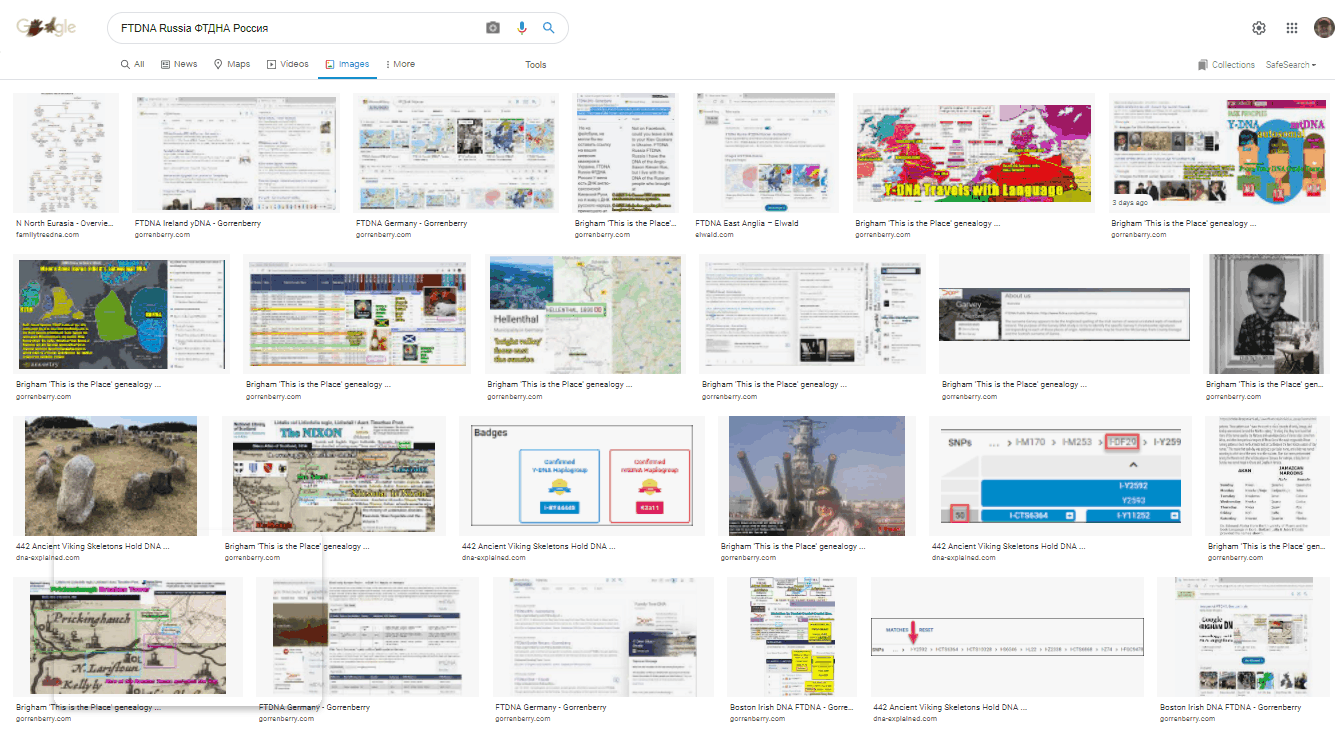Switch to the Videos tab
The image size is (1335, 735).
[287, 64]
